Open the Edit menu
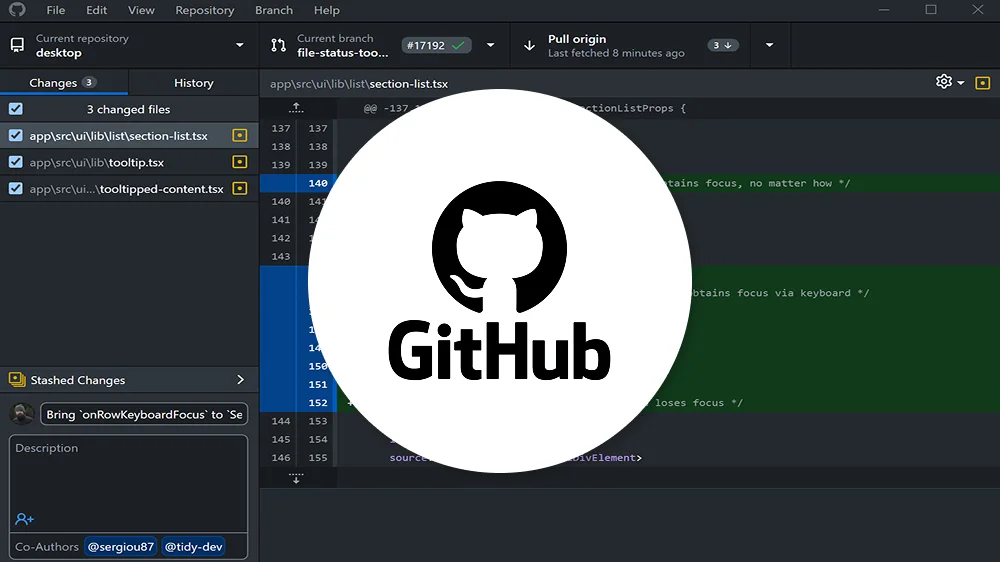This screenshot has width=1000, height=562. (96, 10)
